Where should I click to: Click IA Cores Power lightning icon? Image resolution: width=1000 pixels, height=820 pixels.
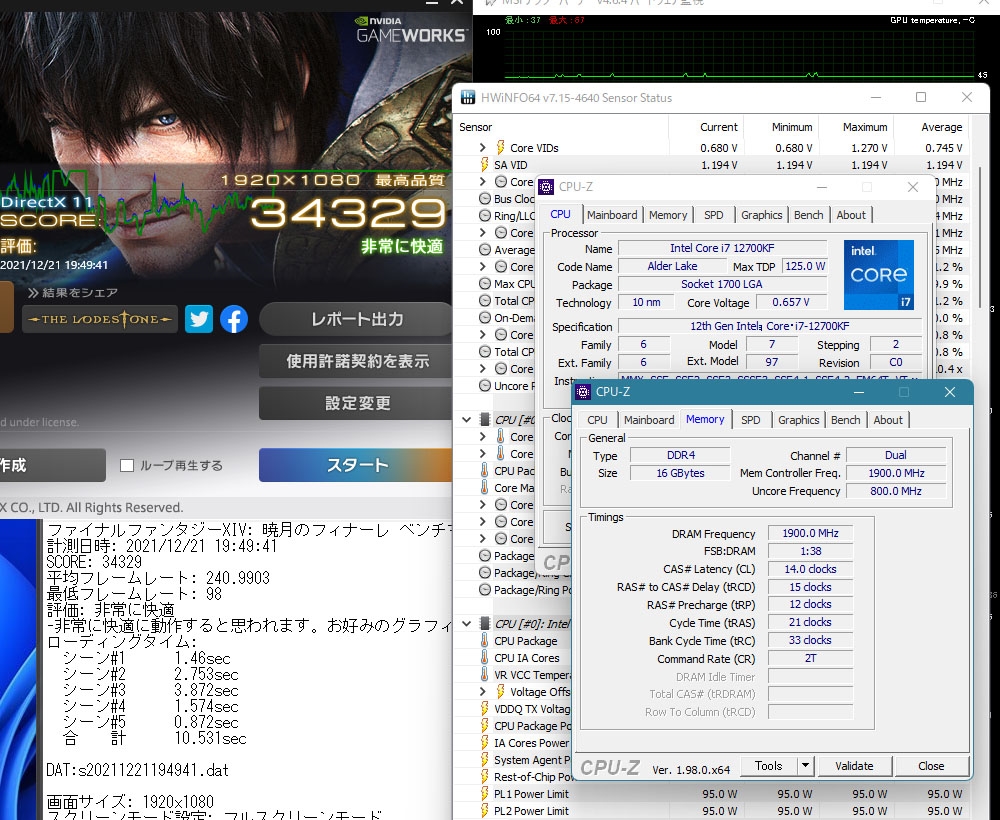(x=485, y=742)
